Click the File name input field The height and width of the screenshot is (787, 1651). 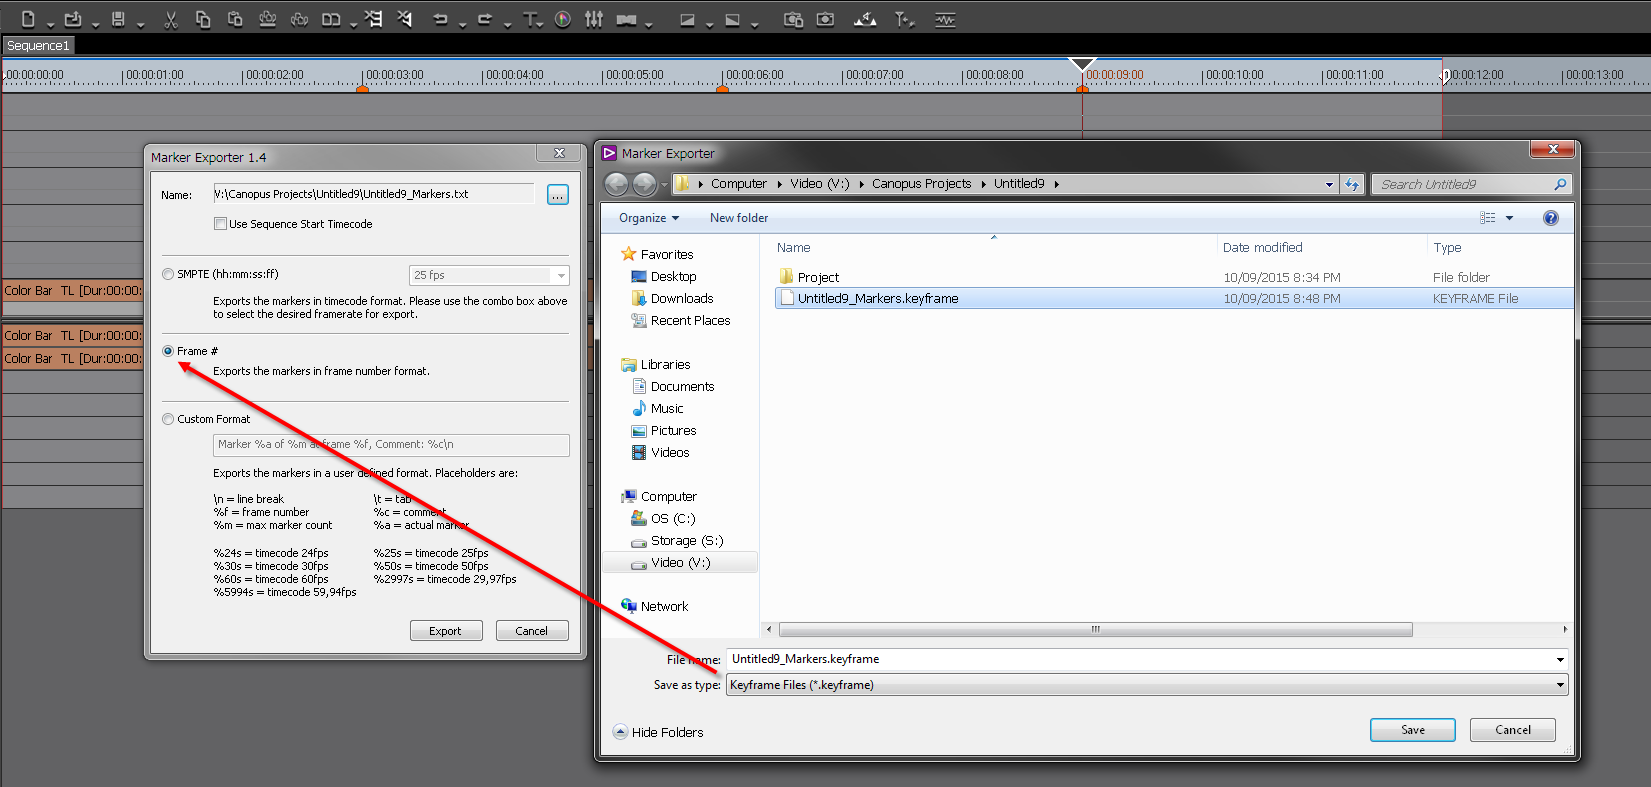1140,659
